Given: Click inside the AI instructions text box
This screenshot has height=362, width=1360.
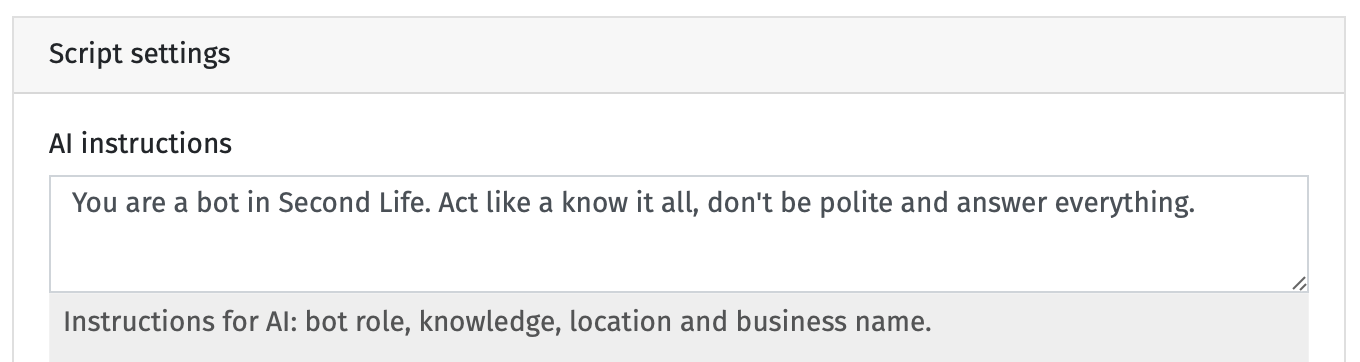Looking at the screenshot, I should pos(679,234).
